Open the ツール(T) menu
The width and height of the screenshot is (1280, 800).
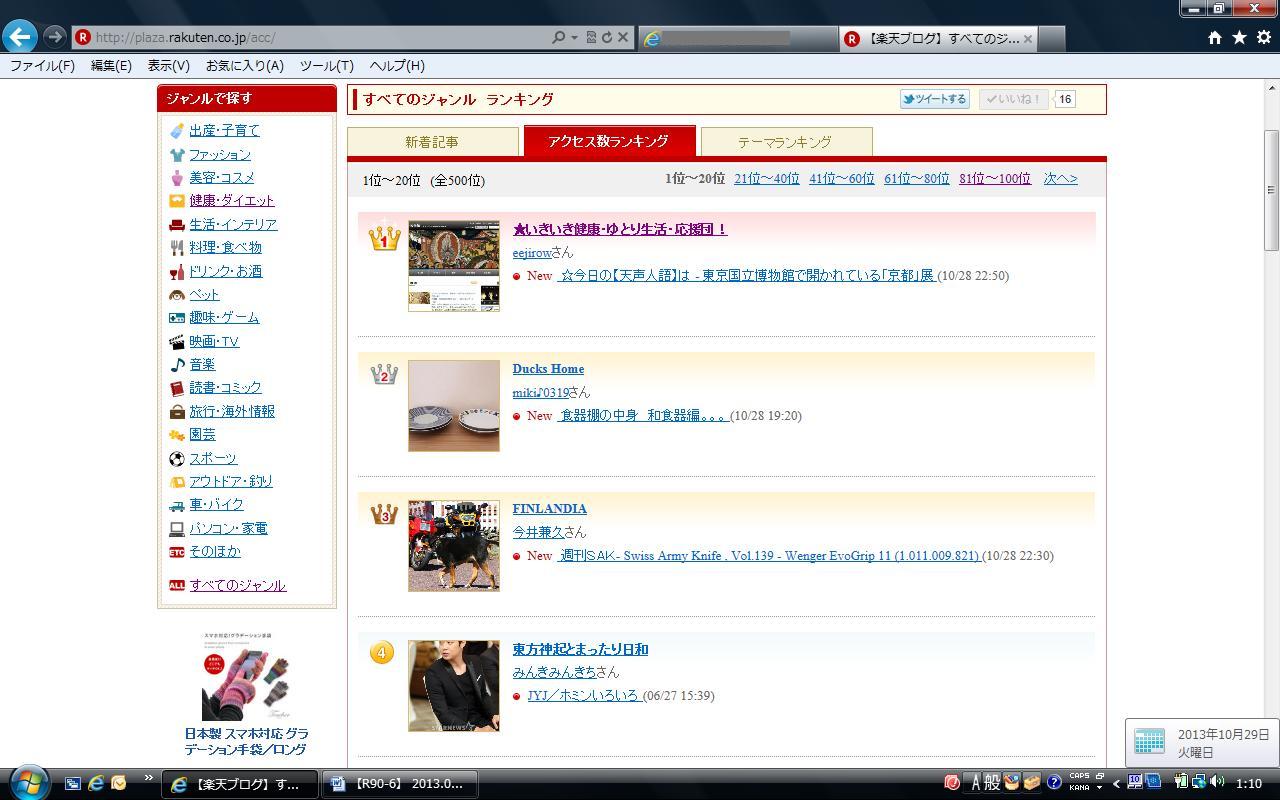coord(326,65)
